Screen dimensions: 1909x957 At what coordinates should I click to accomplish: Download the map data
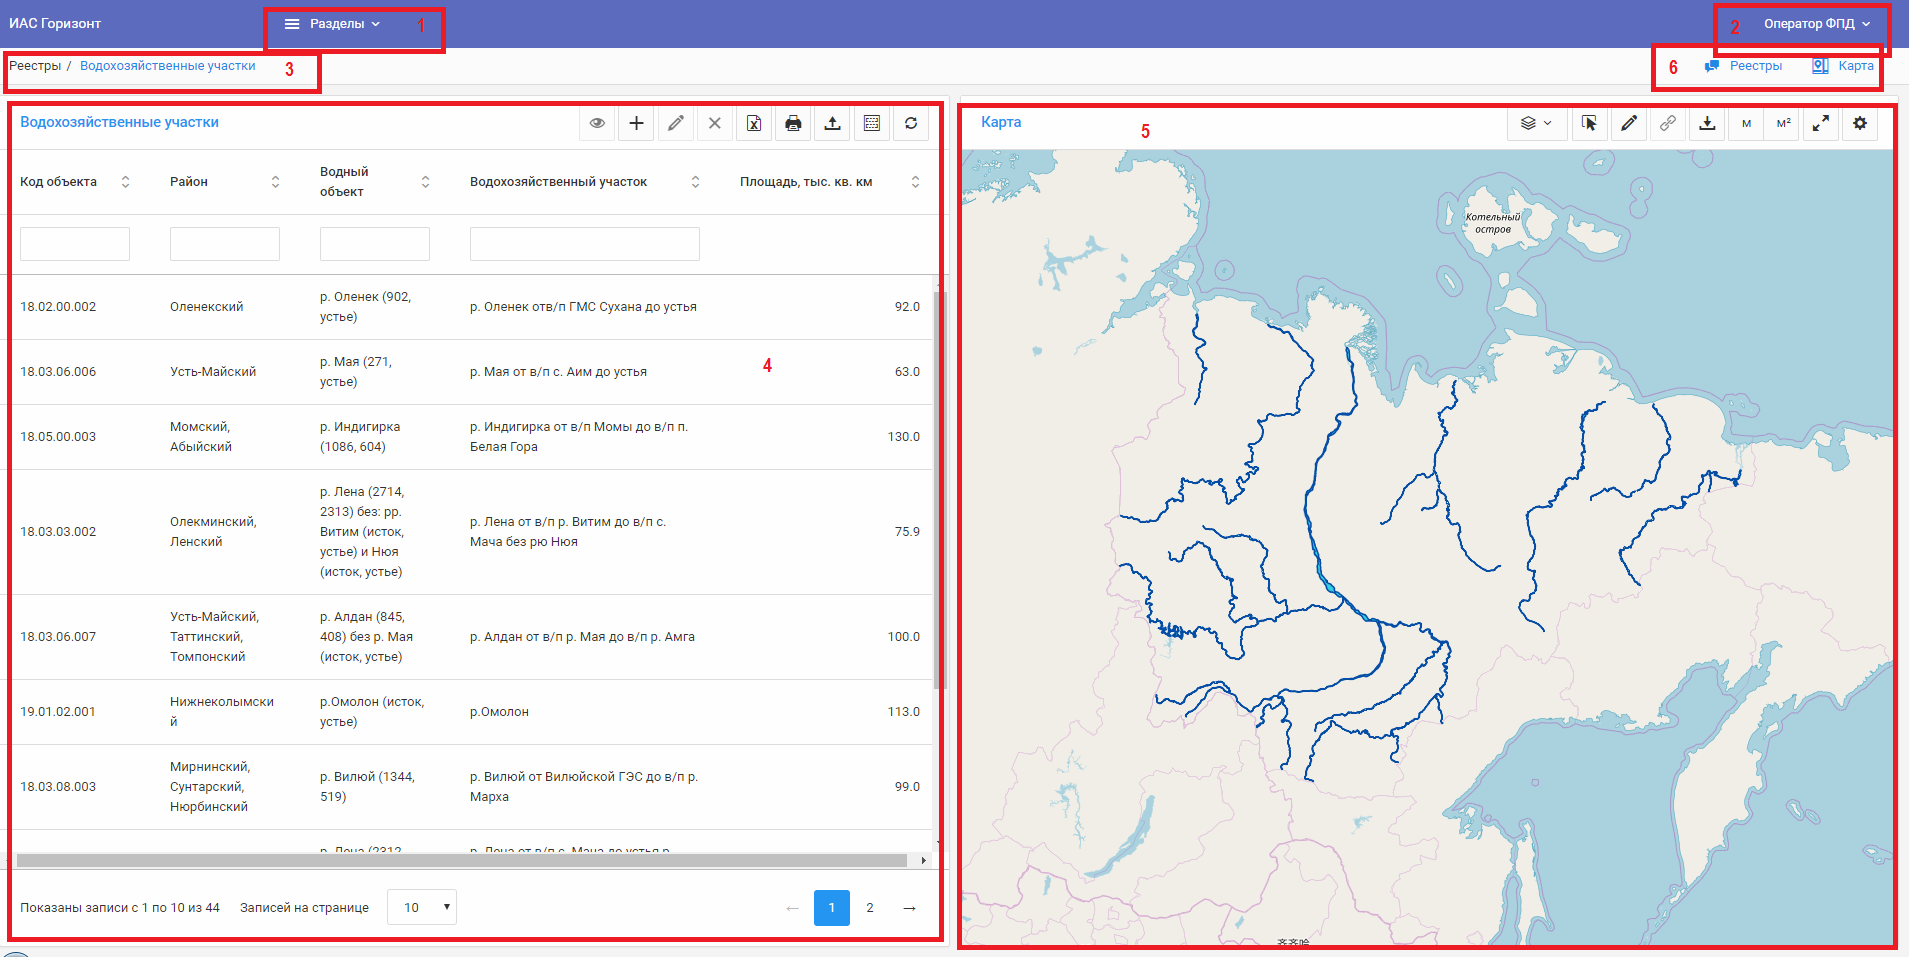[x=1707, y=123]
